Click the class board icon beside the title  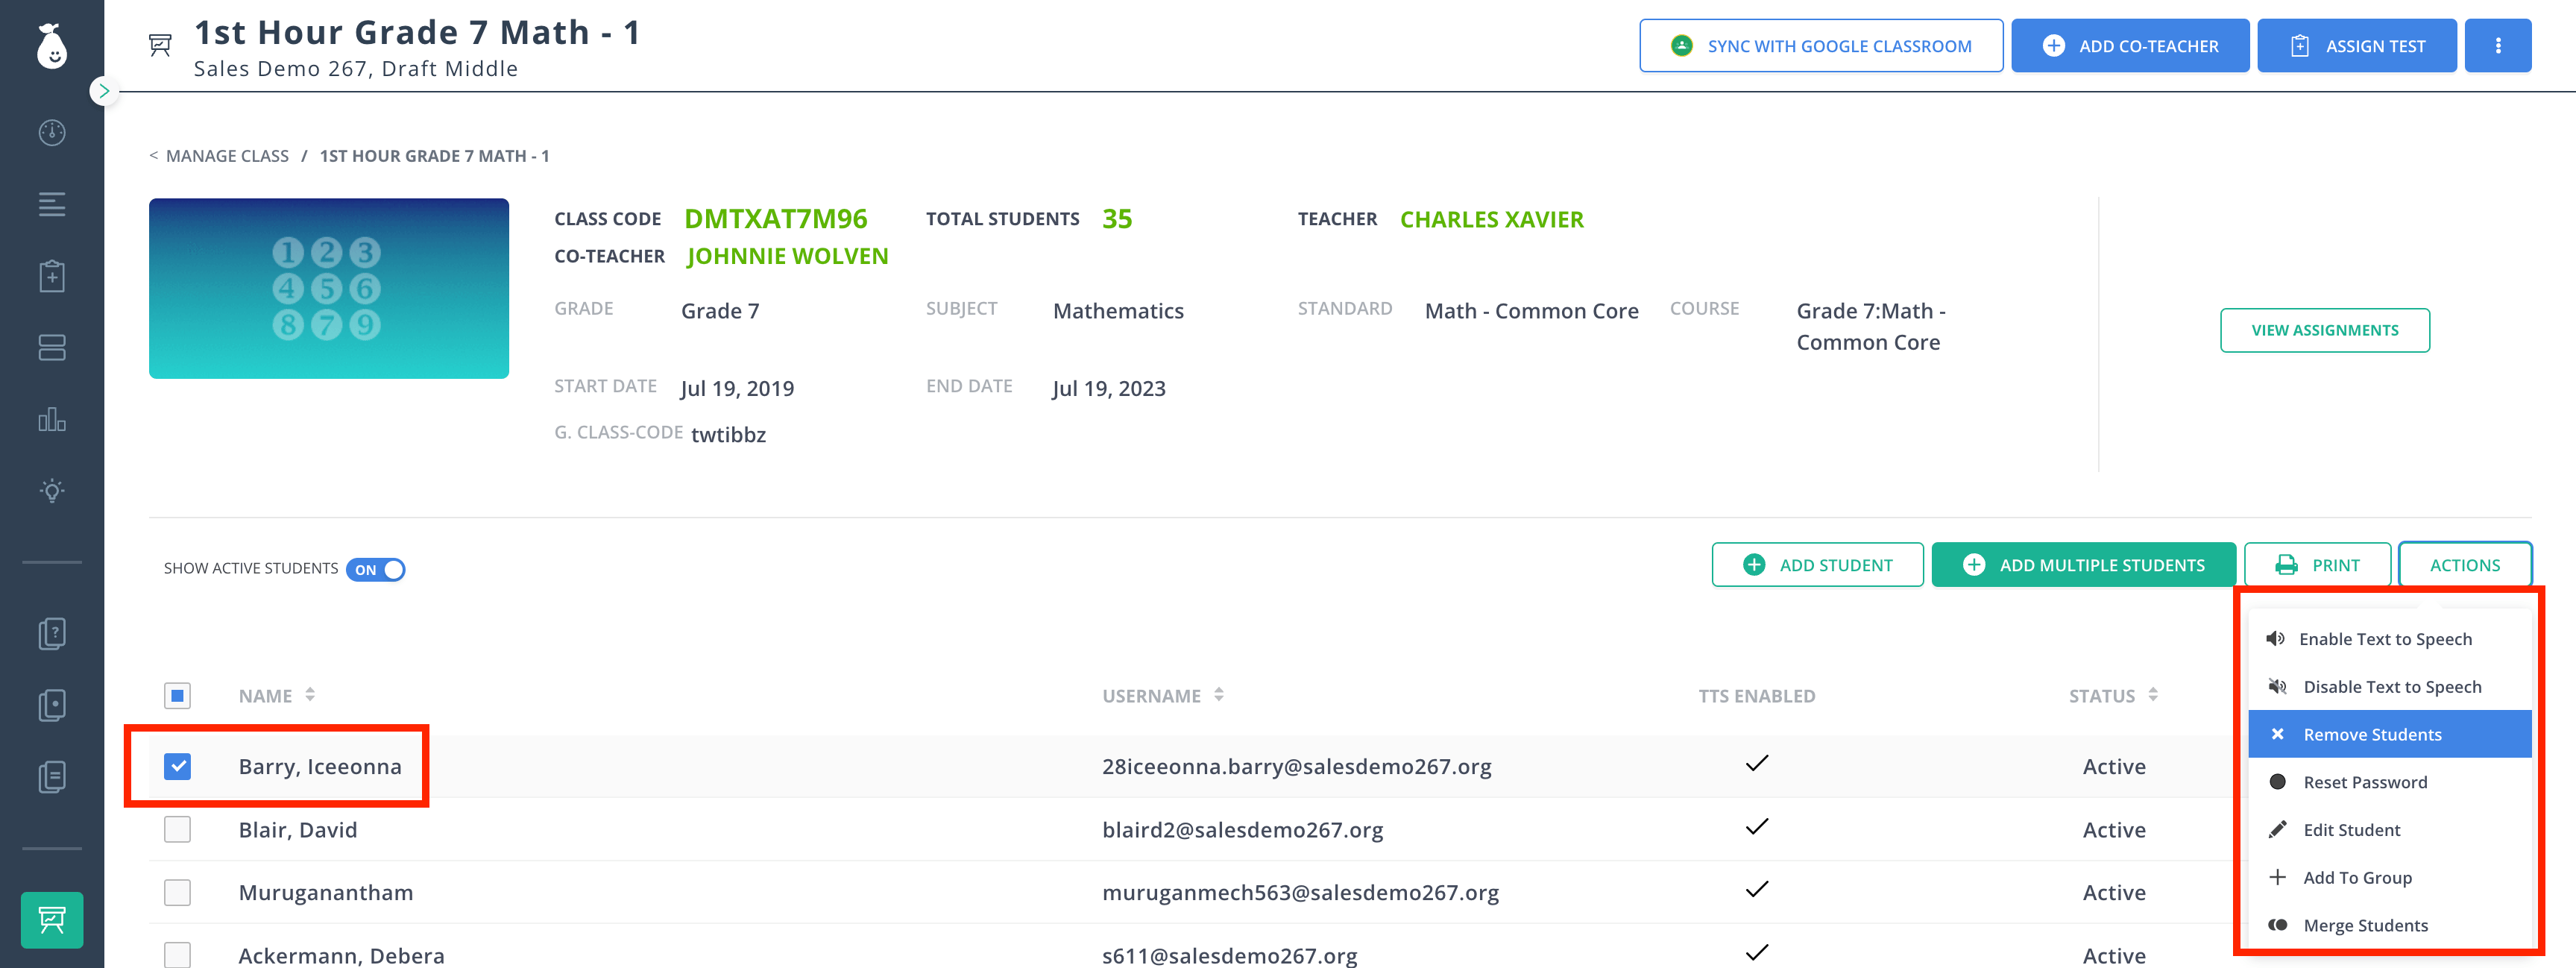tap(160, 45)
